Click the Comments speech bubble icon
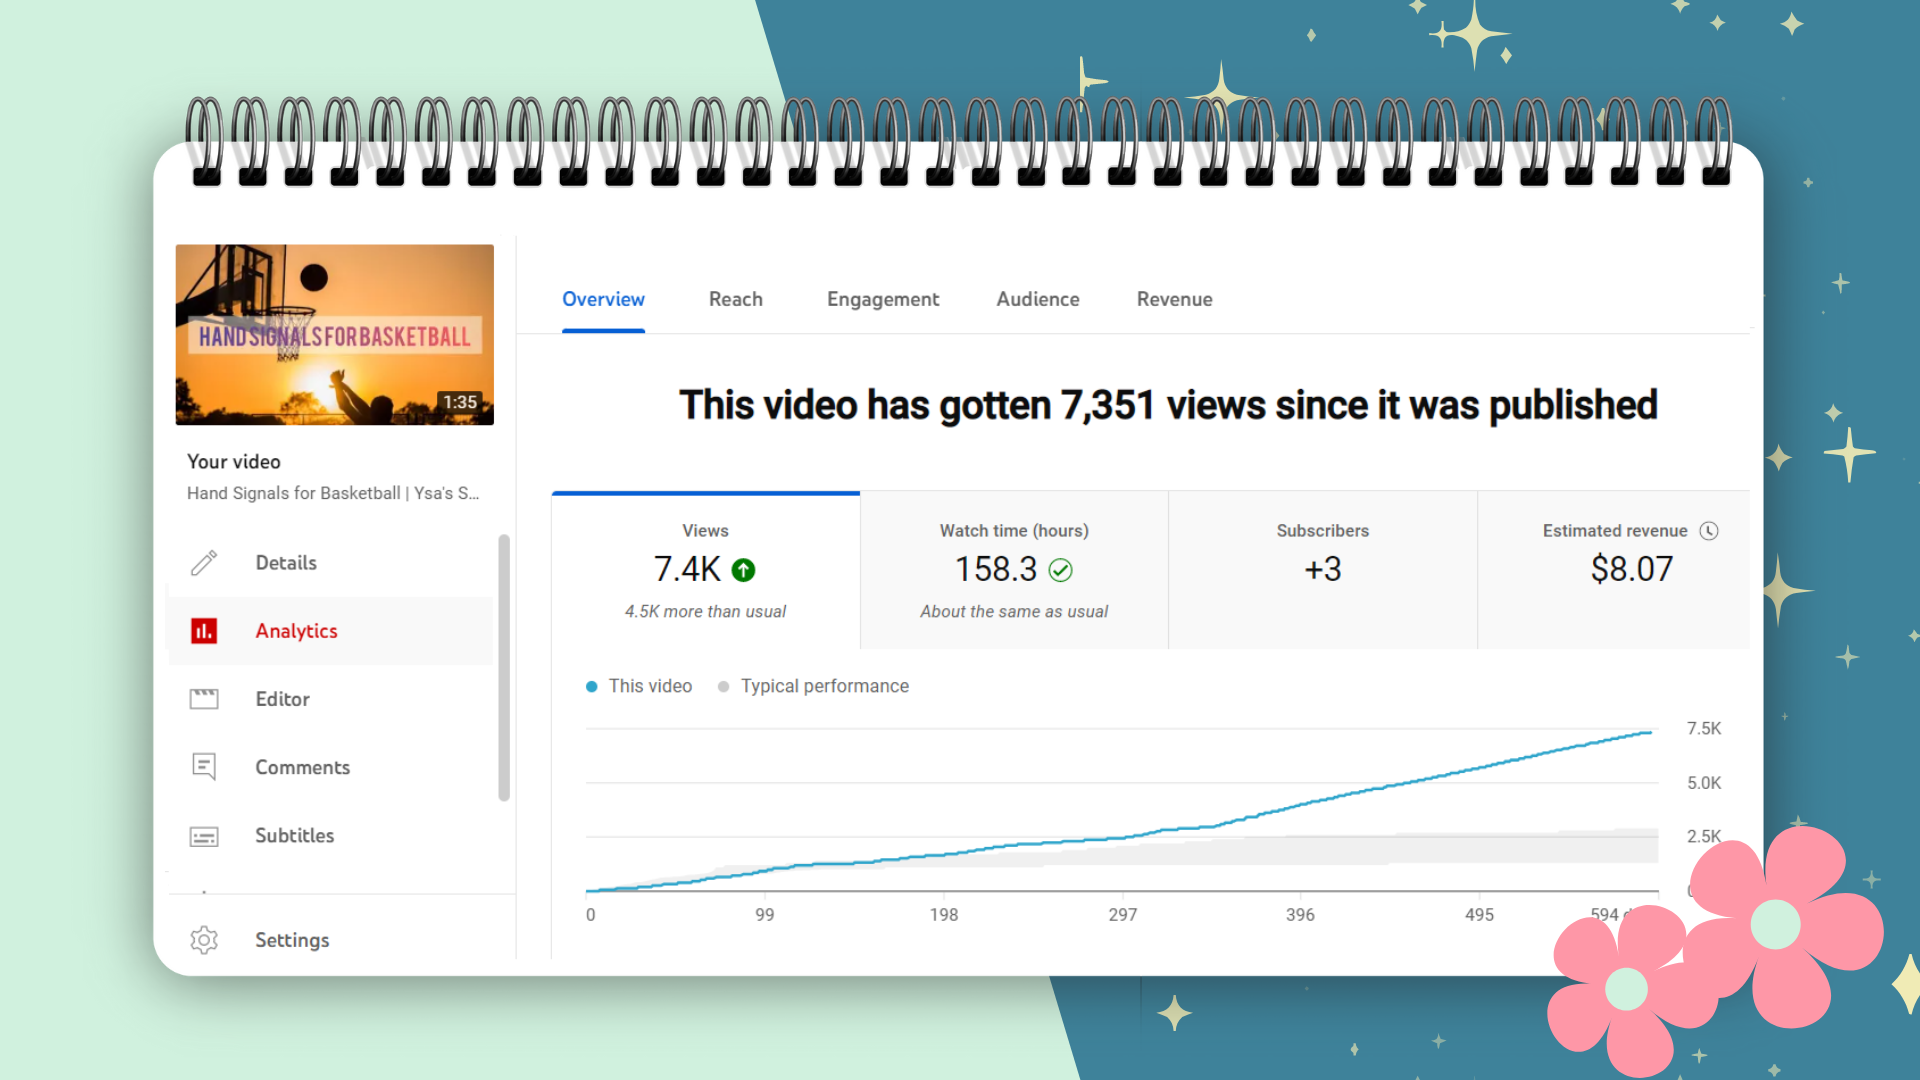1920x1080 pixels. 204,767
